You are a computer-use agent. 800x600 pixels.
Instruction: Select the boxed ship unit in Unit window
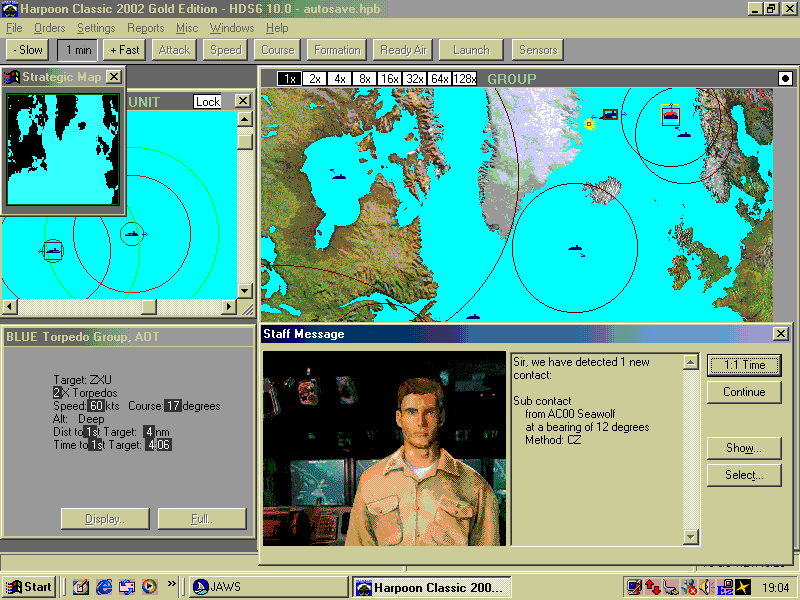coord(53,251)
